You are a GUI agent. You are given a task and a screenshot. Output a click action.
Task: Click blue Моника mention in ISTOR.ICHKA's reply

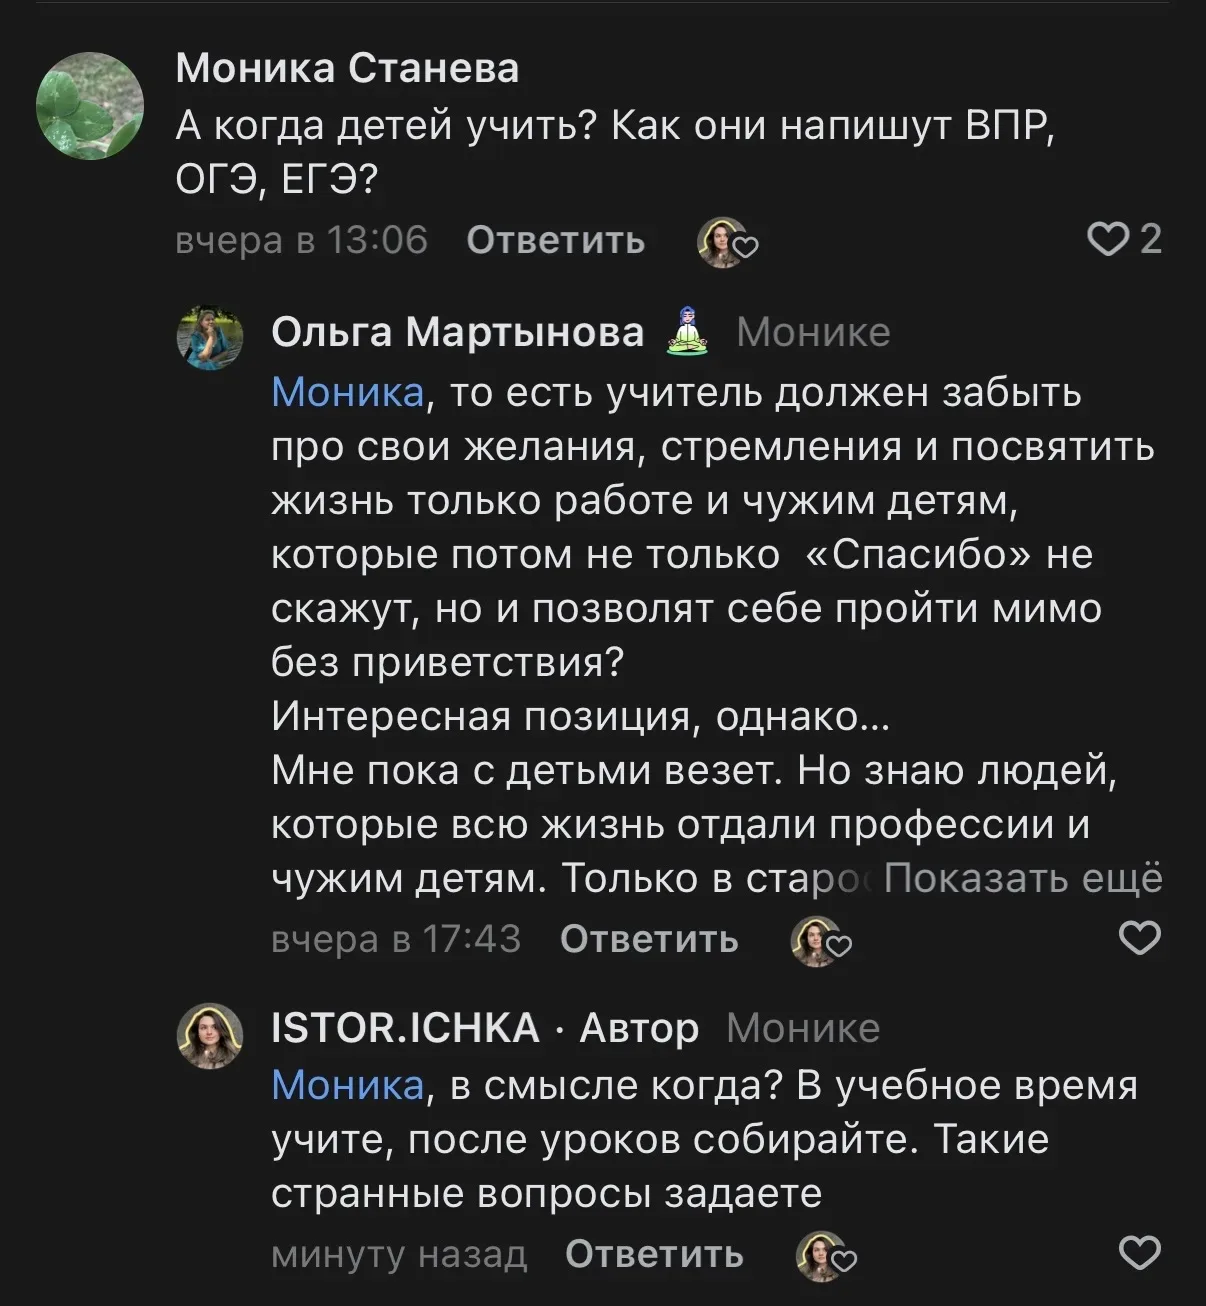tap(347, 1086)
